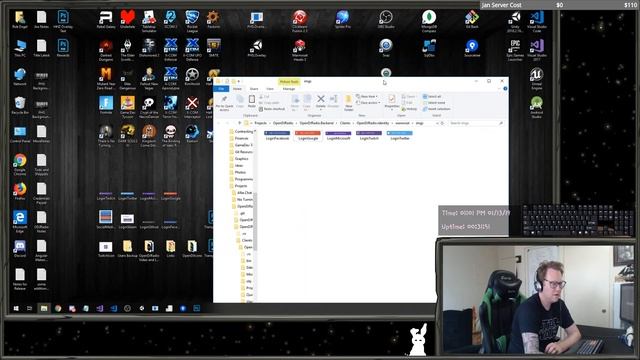Open the Rebel Galaxy desktop shortcut
The image size is (640, 360).
[106, 20]
